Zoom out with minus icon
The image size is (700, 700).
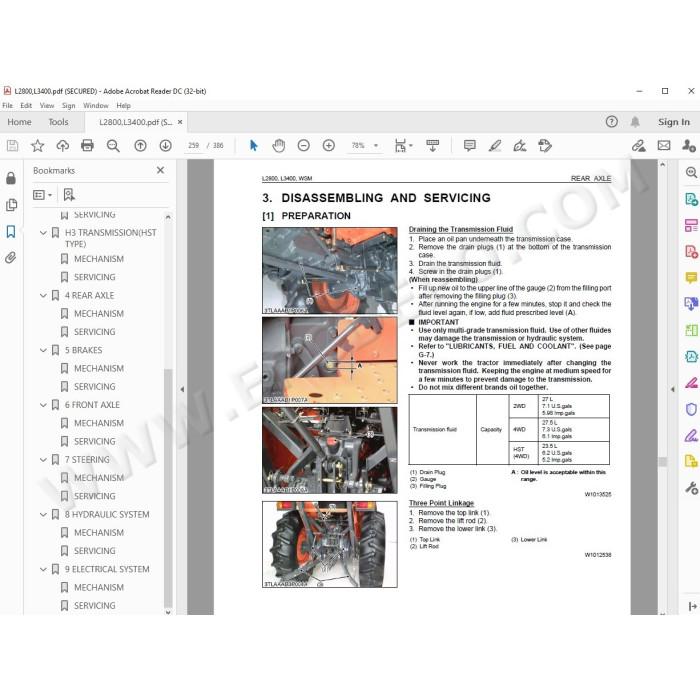point(304,146)
